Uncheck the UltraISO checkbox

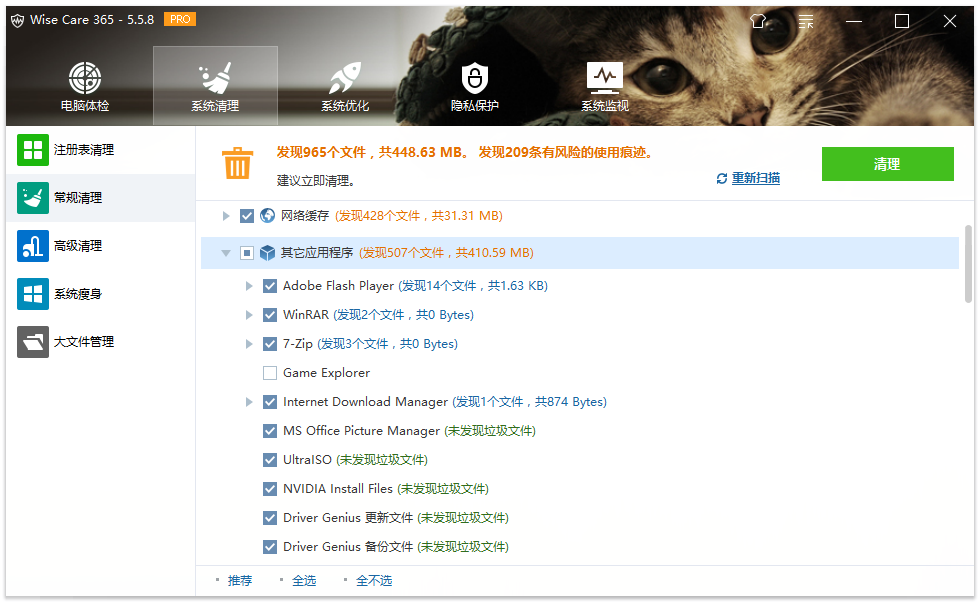pyautogui.click(x=270, y=460)
